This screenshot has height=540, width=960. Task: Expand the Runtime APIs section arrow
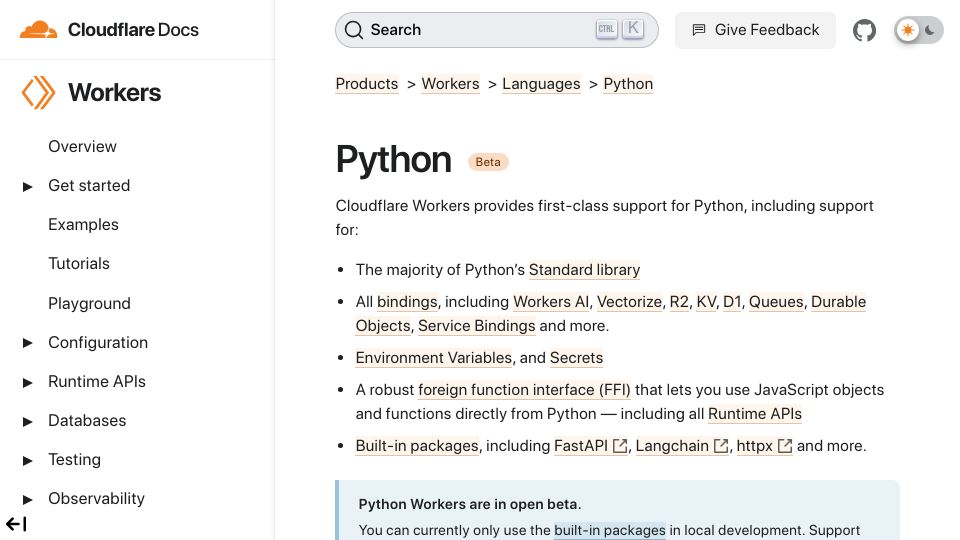(27, 382)
